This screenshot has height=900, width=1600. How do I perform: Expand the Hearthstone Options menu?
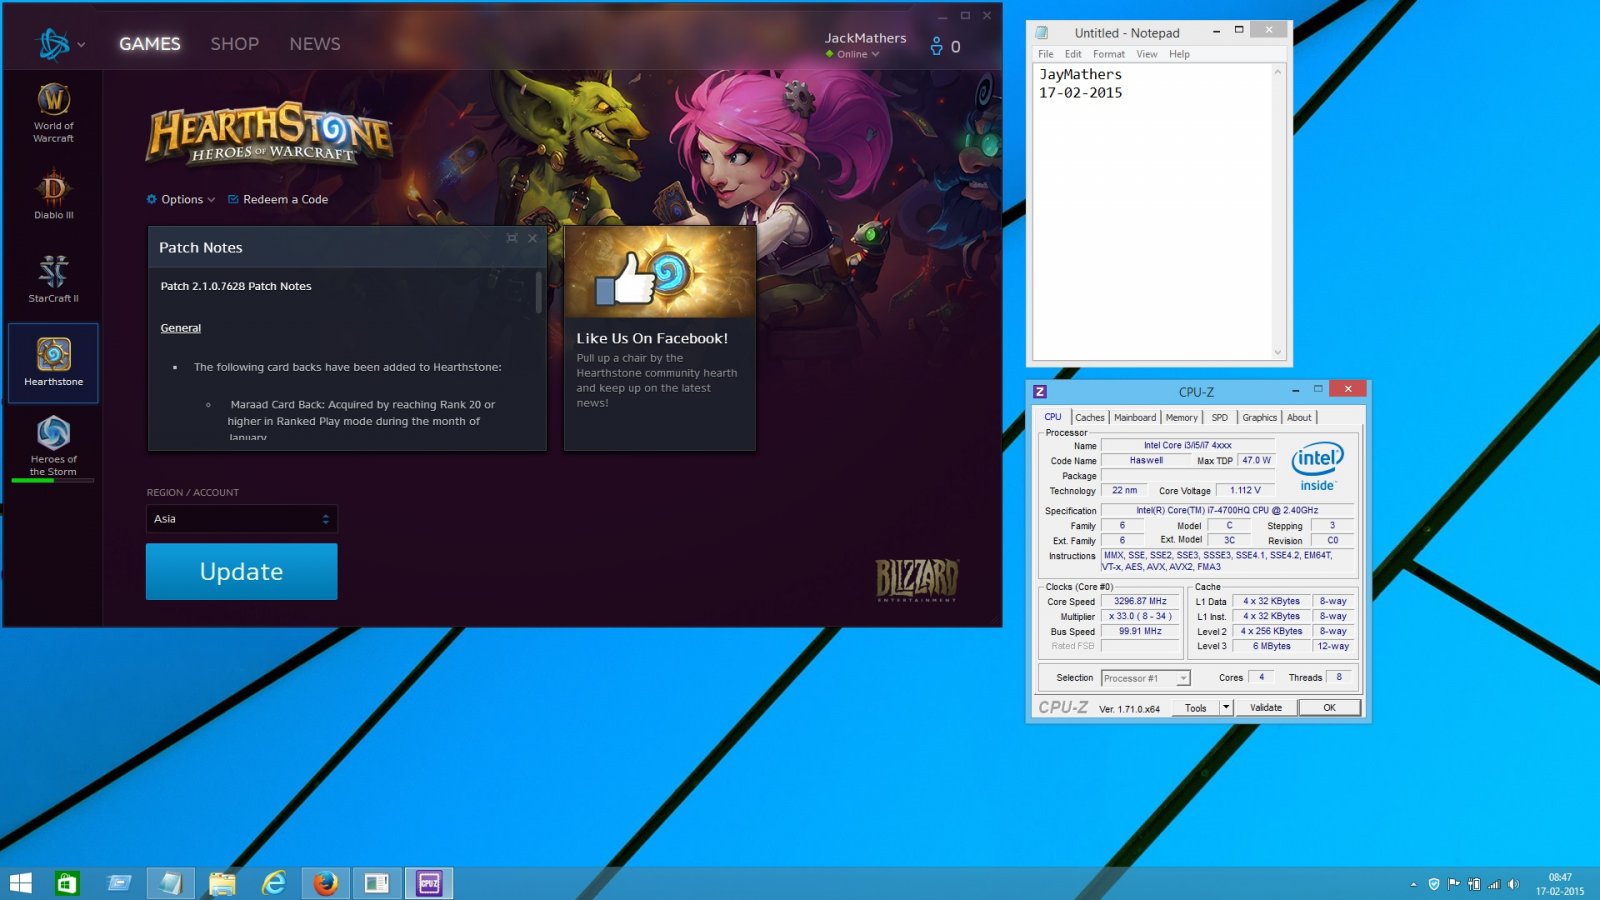tap(181, 199)
